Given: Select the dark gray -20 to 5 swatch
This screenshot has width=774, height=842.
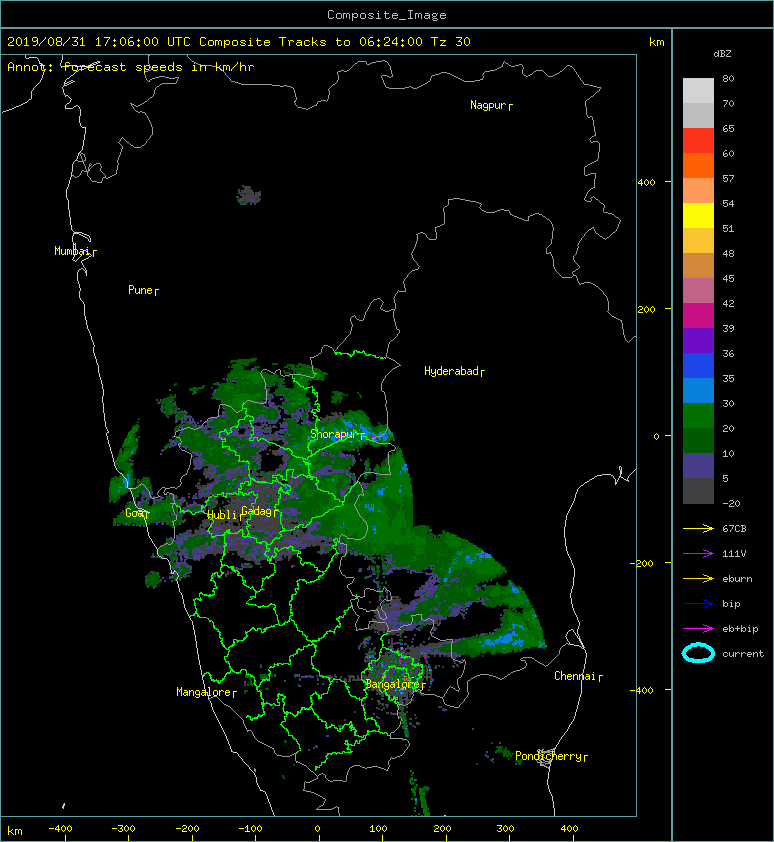Looking at the screenshot, I should coord(698,491).
